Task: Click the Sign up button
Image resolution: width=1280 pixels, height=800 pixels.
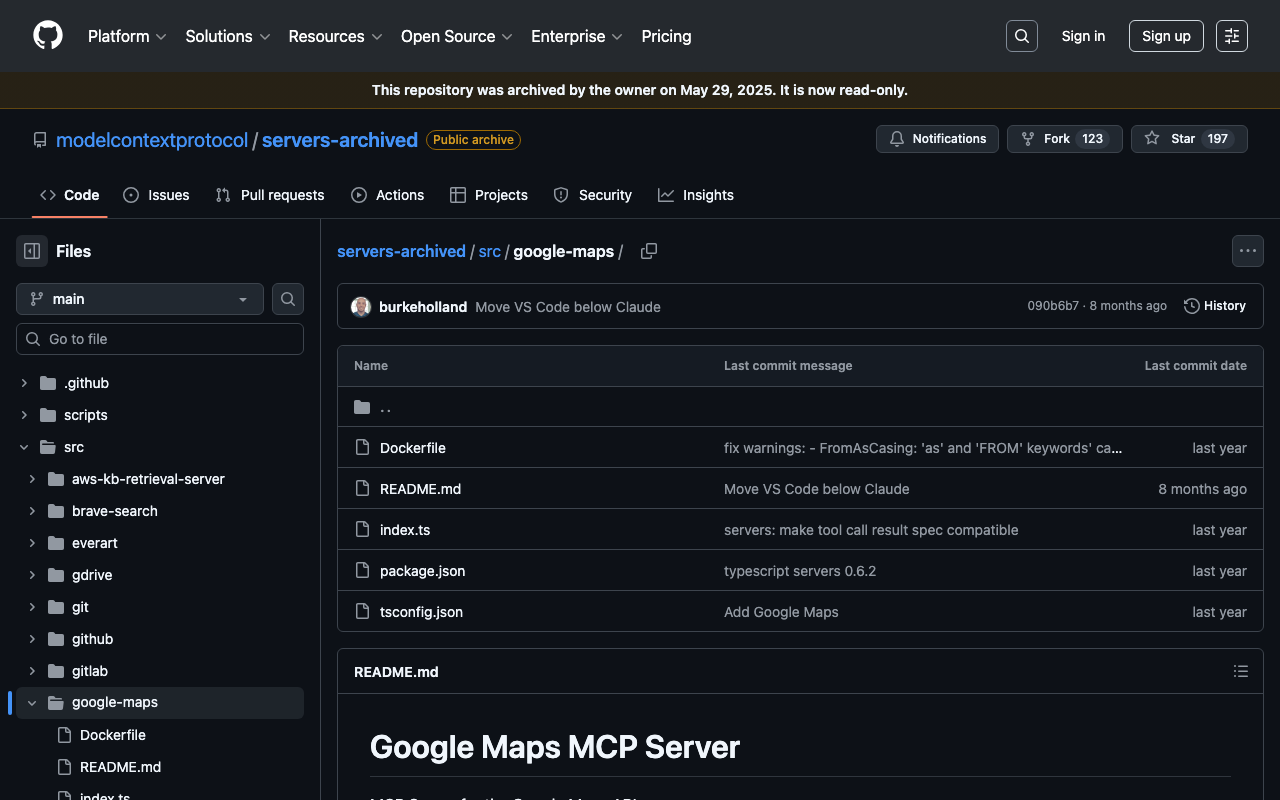Action: click(1165, 36)
